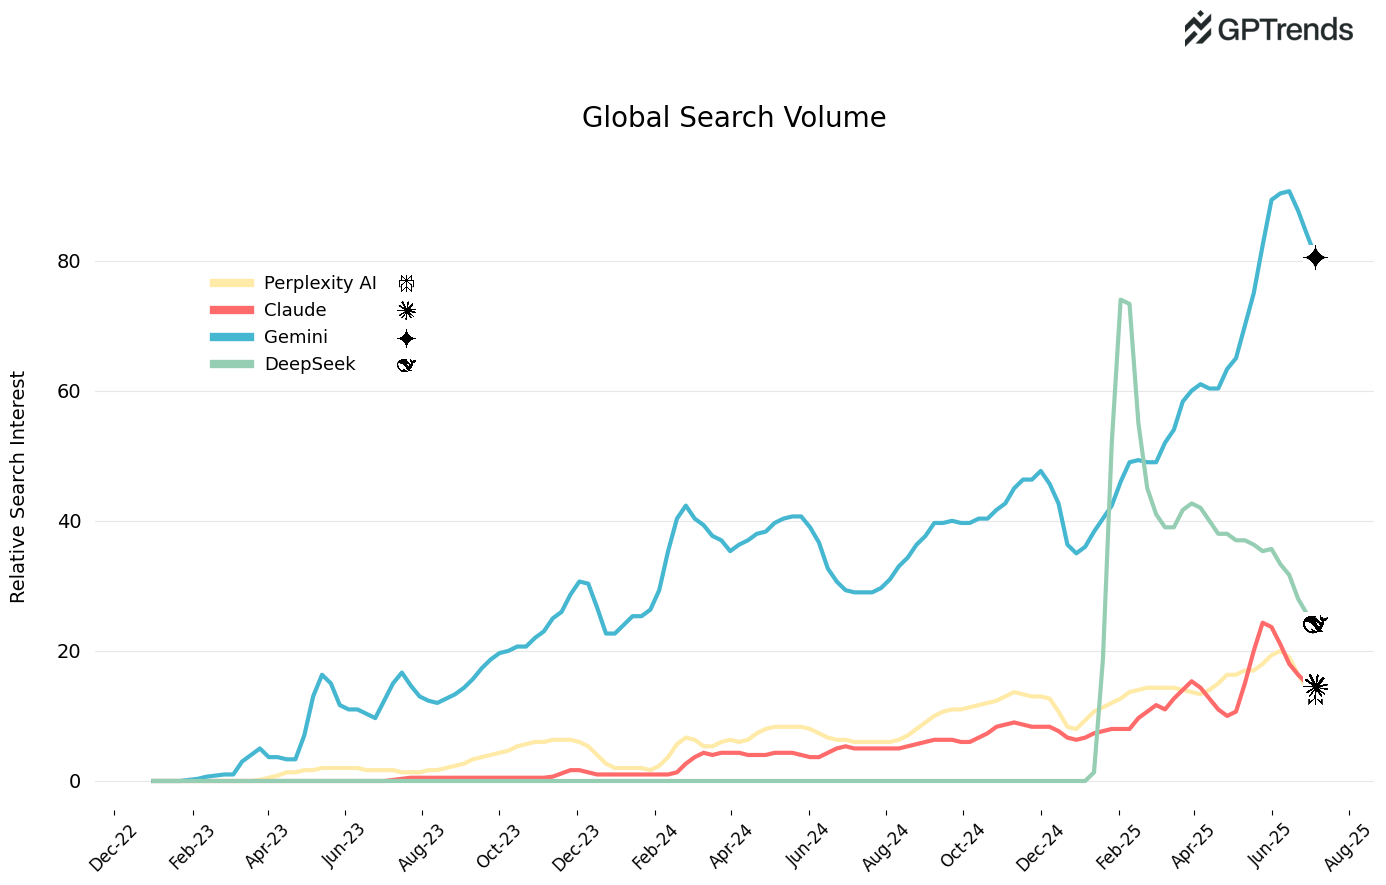Click the 'Relative Search Interest' axis label
This screenshot has height=885, width=1386.
pos(18,487)
